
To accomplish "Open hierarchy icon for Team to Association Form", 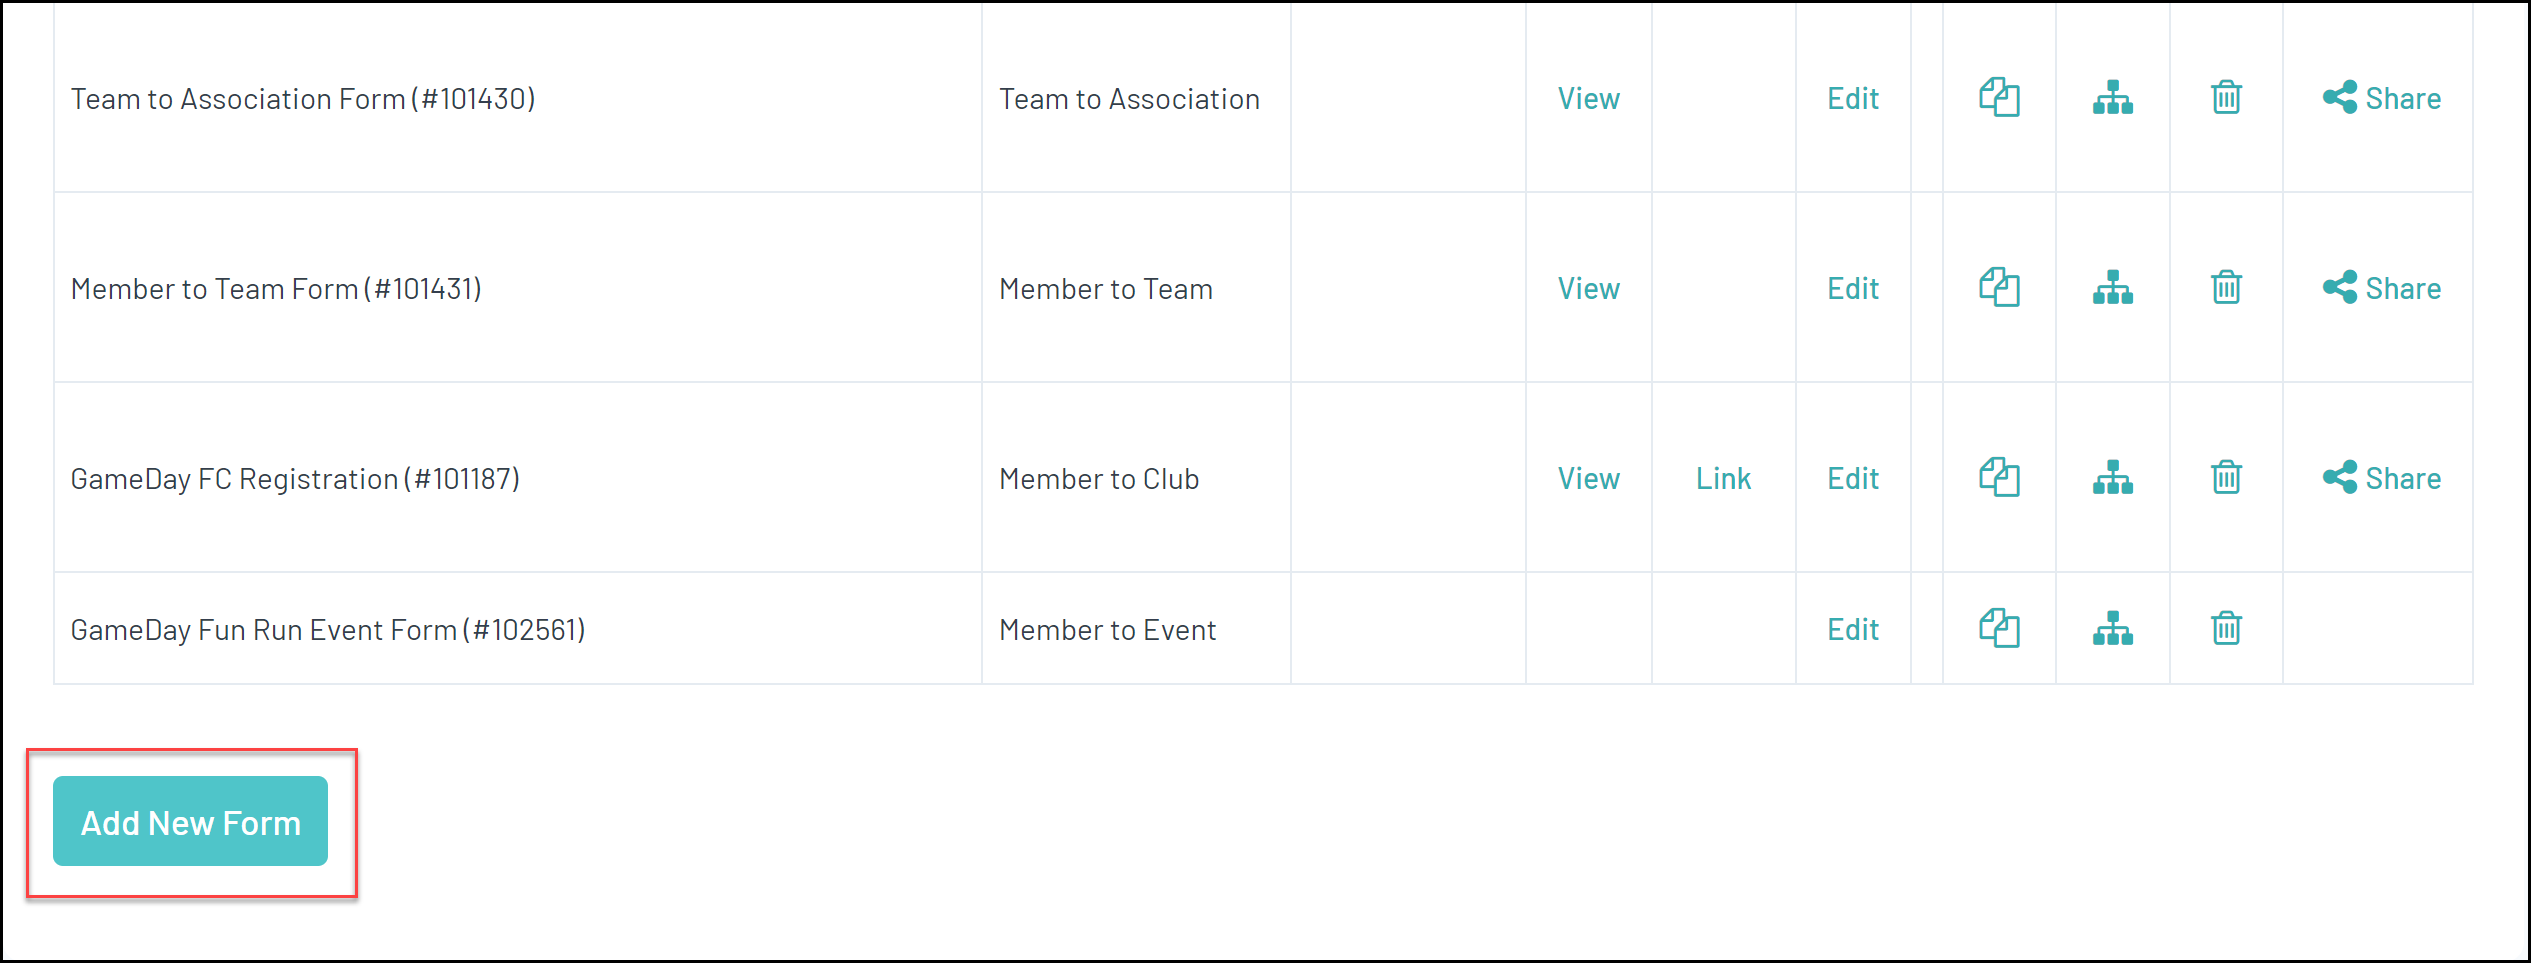I will [2112, 98].
